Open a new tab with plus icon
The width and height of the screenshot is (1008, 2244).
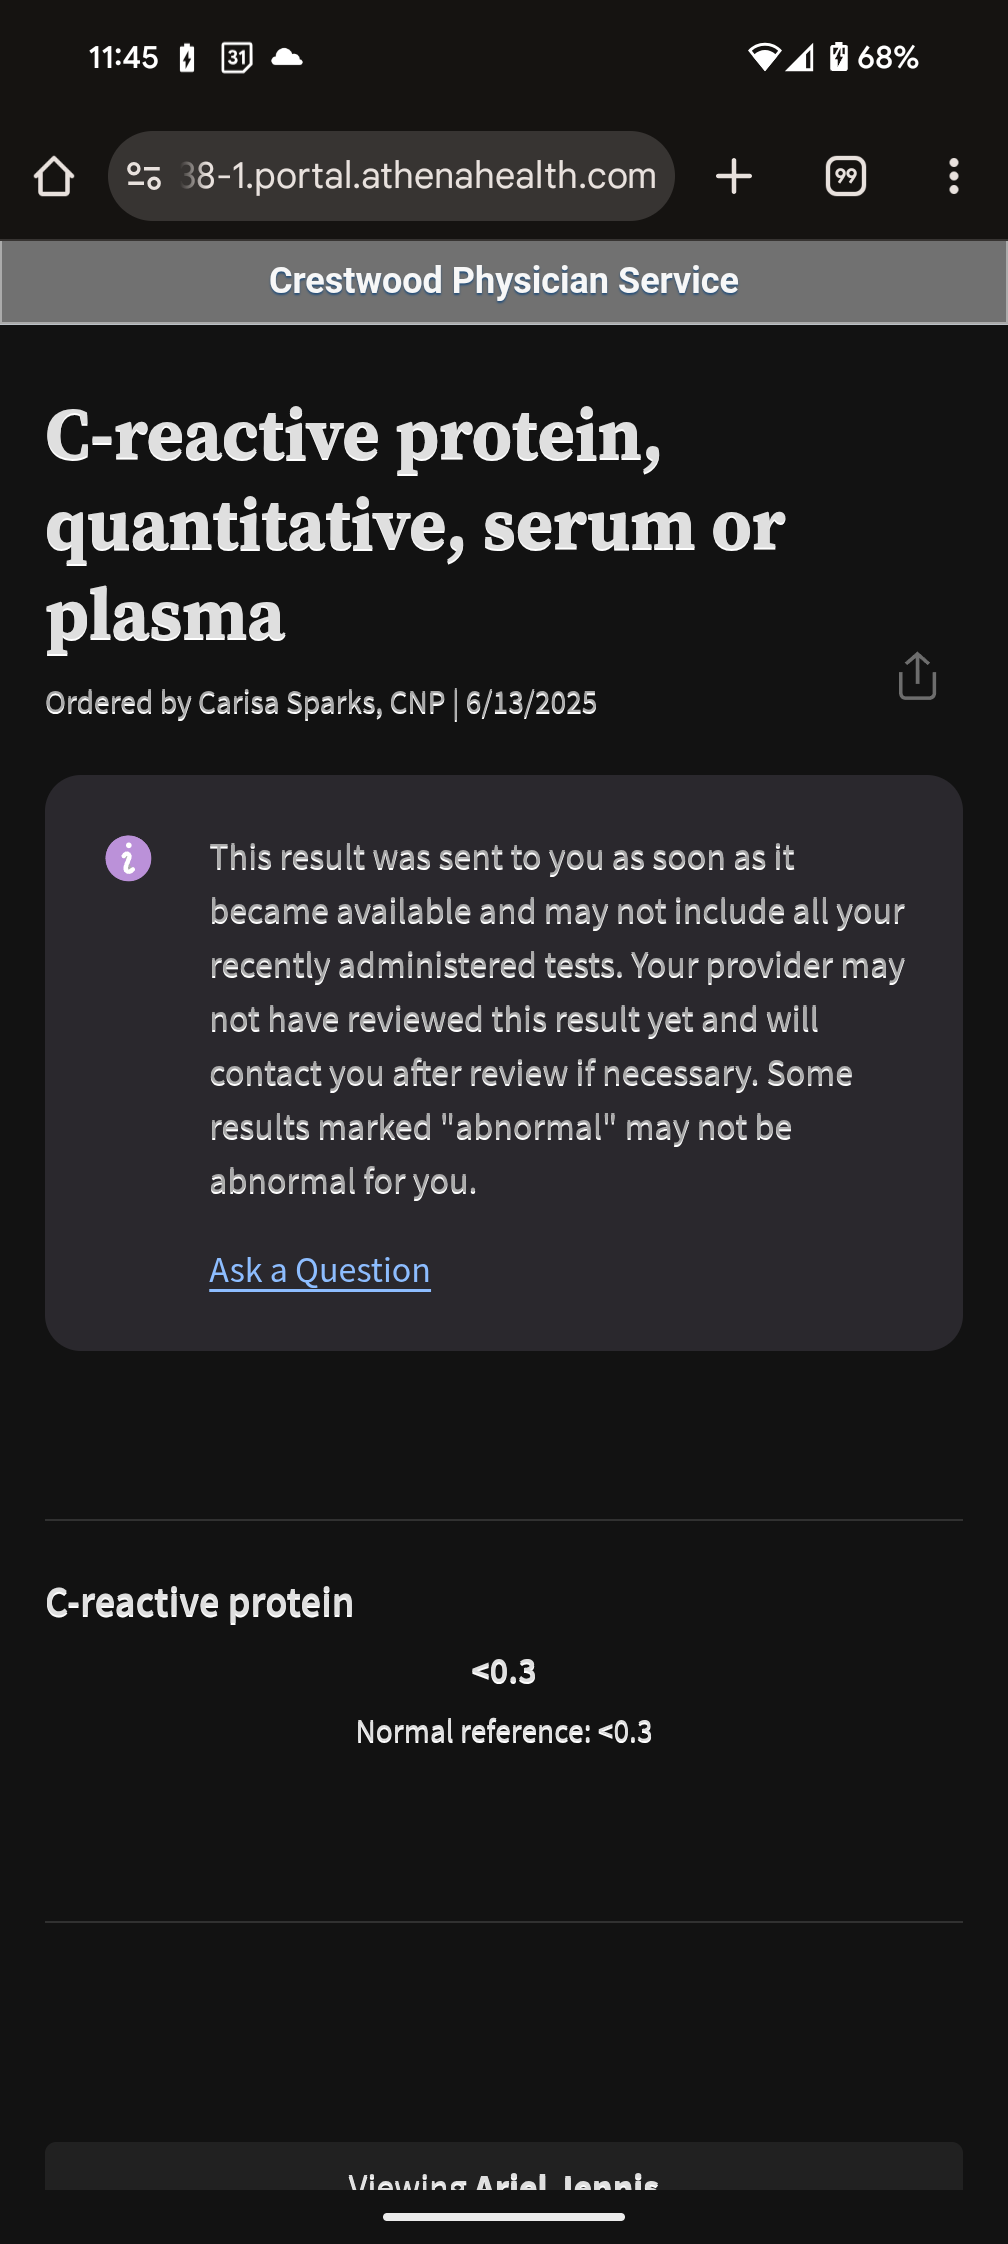734,177
